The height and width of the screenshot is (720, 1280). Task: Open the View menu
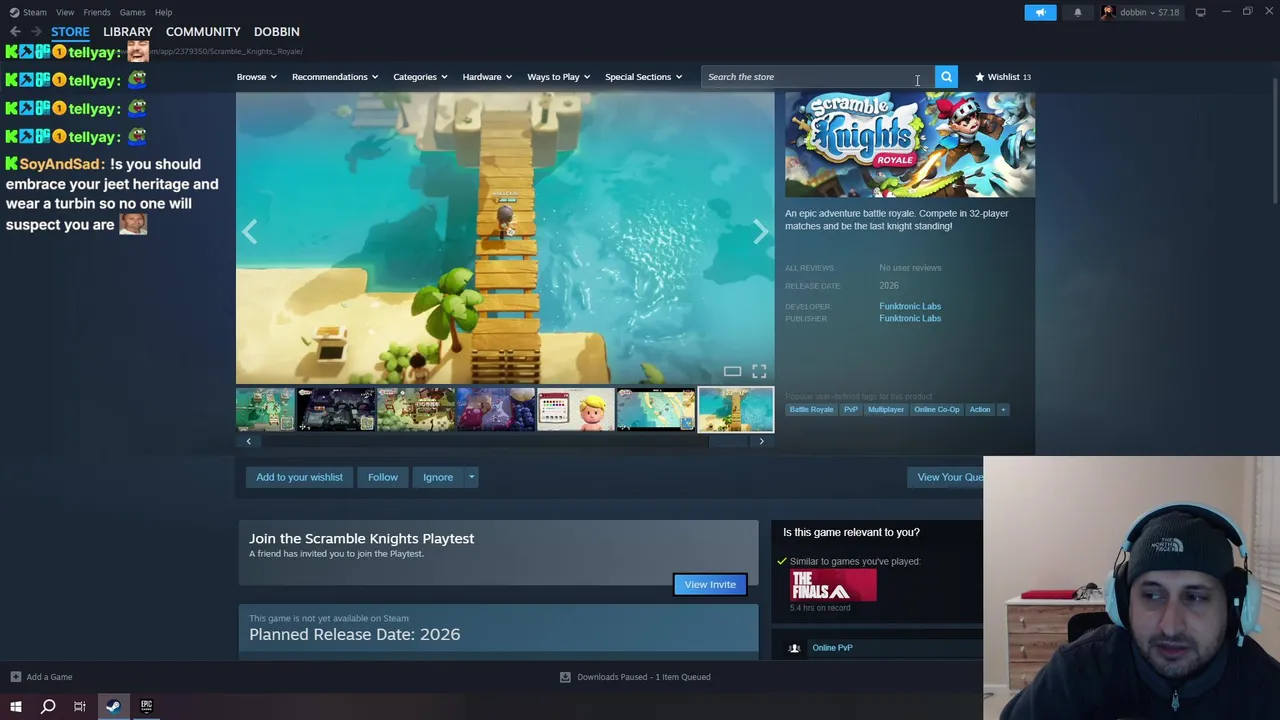coord(65,12)
